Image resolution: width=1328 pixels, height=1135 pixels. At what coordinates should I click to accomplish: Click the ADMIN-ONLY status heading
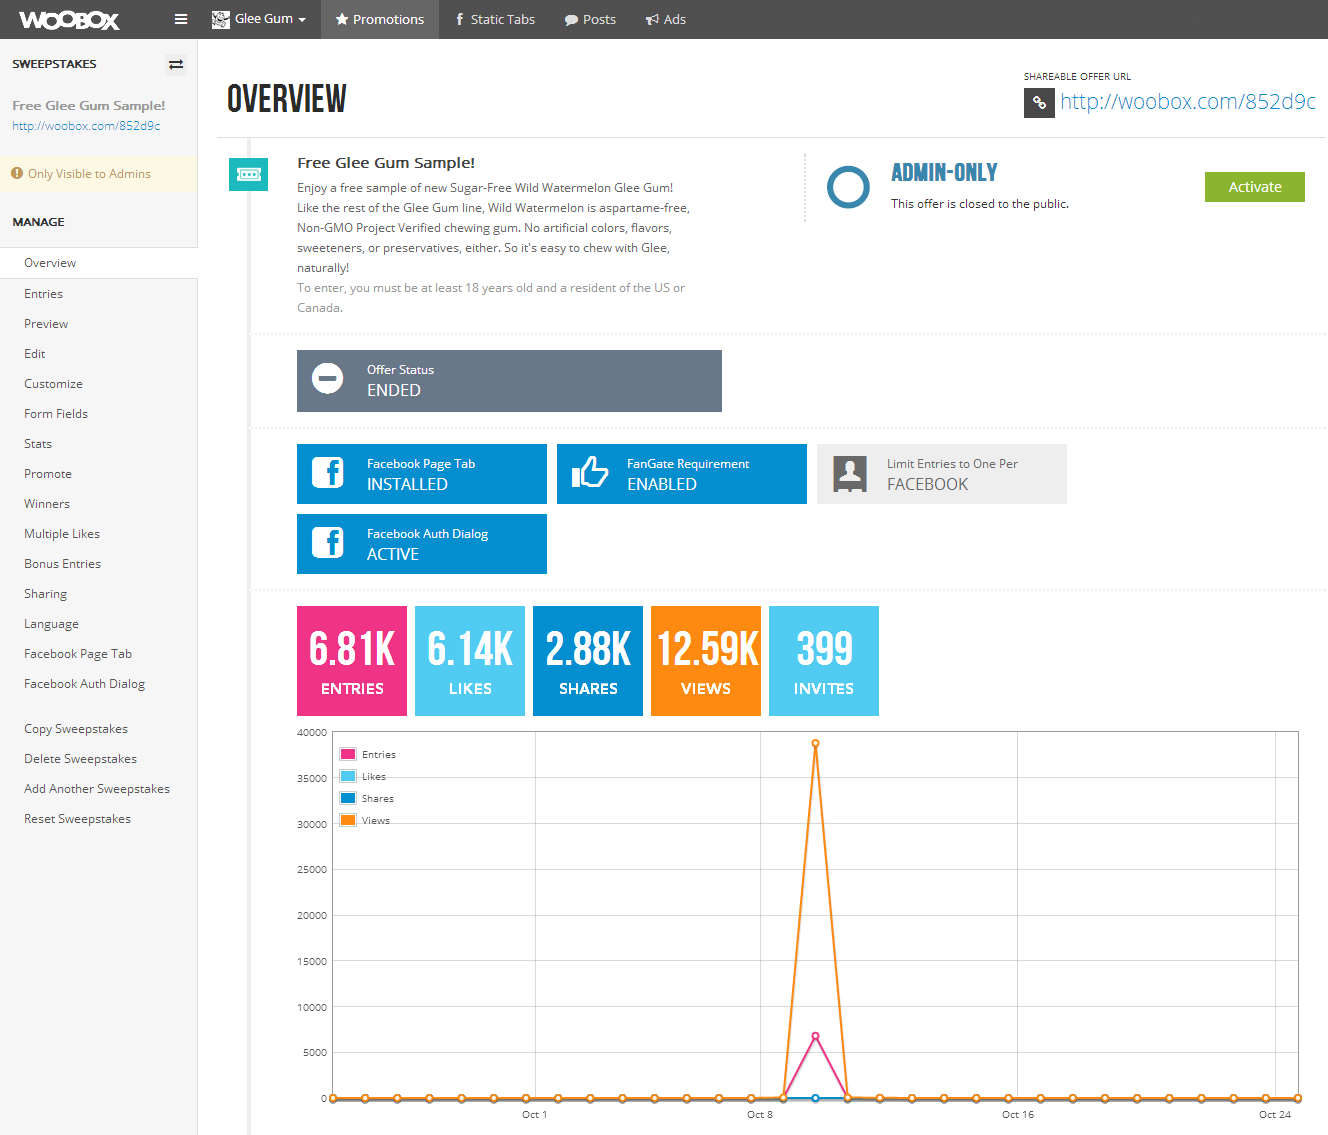[944, 173]
